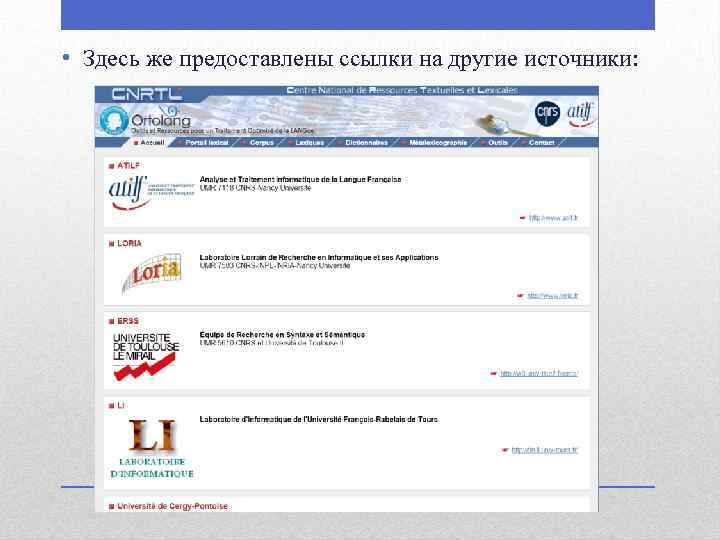
Task: Click the ATILF section heading
Action: tap(128, 165)
